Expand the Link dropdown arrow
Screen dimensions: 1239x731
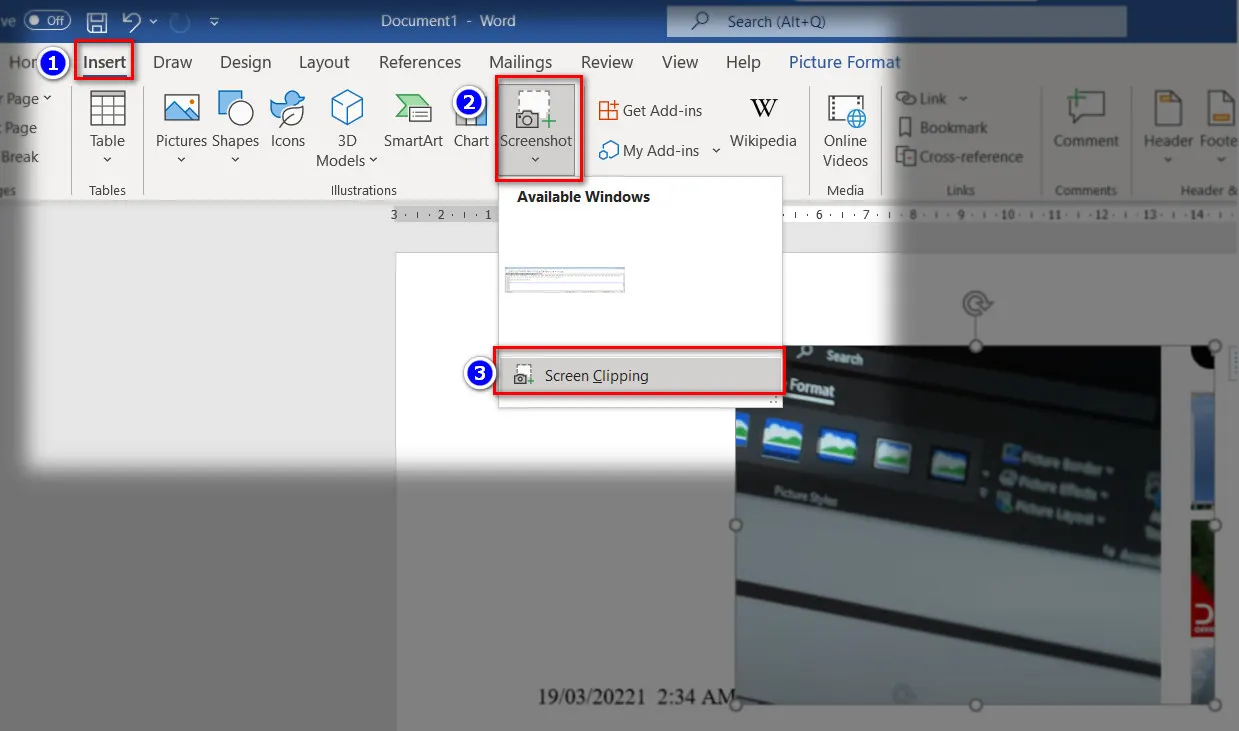click(x=963, y=98)
